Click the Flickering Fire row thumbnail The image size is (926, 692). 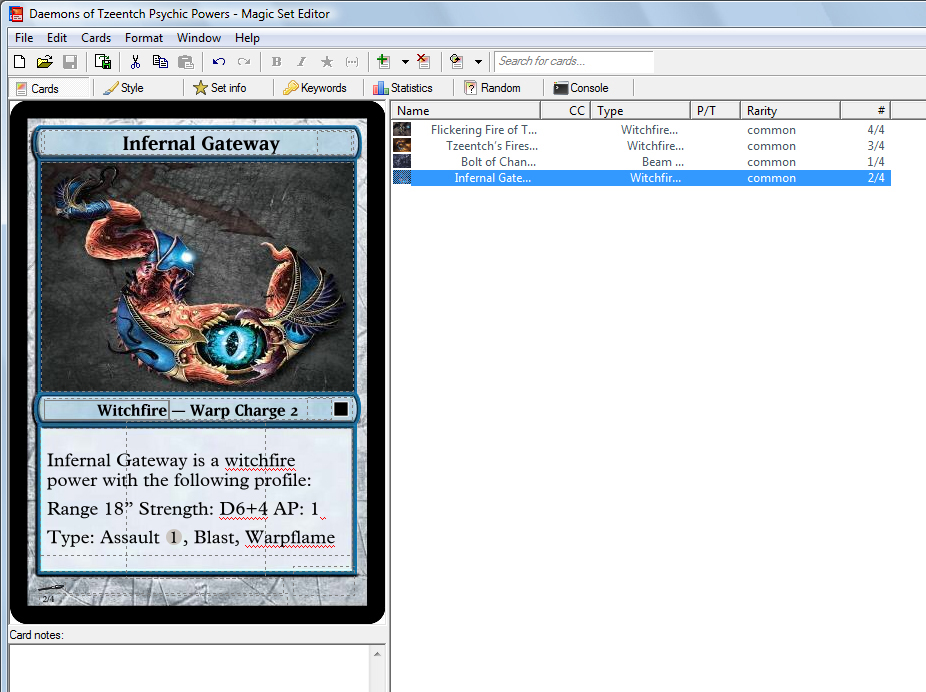pyautogui.click(x=402, y=129)
